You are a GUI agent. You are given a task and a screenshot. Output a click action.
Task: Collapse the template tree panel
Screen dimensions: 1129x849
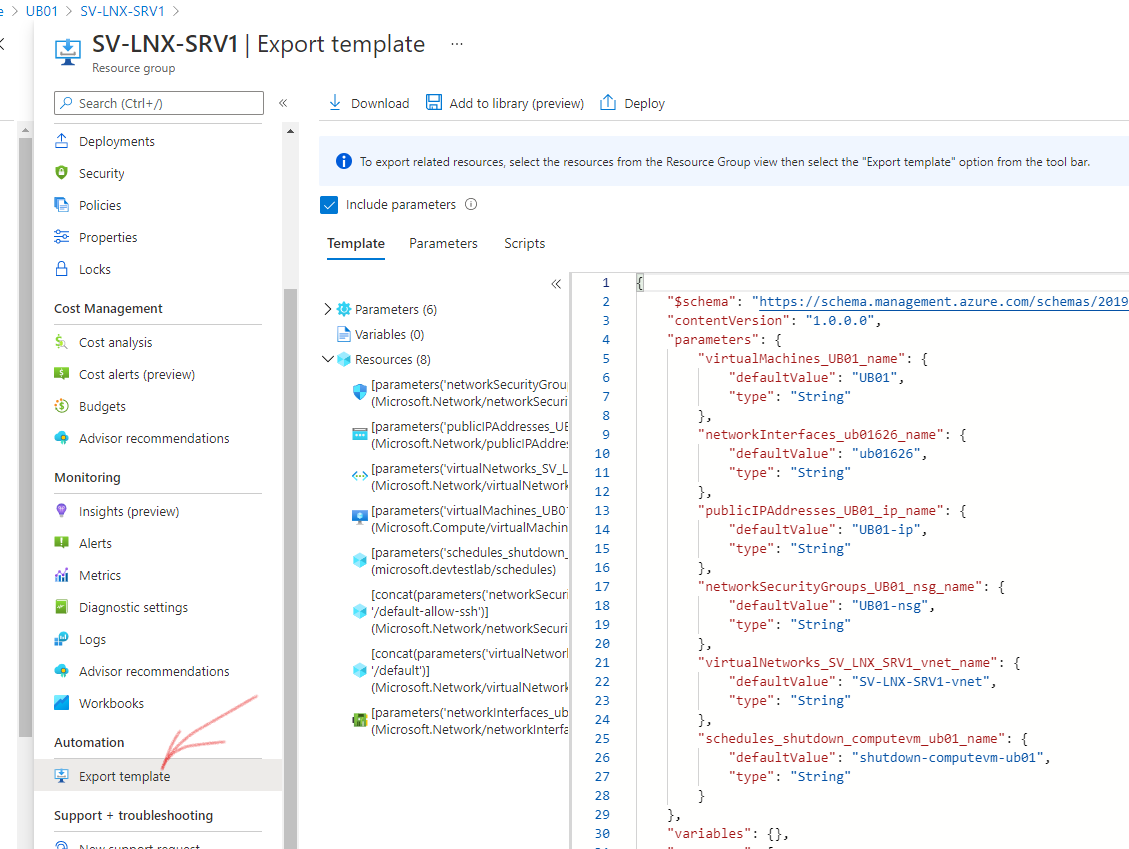coord(556,284)
